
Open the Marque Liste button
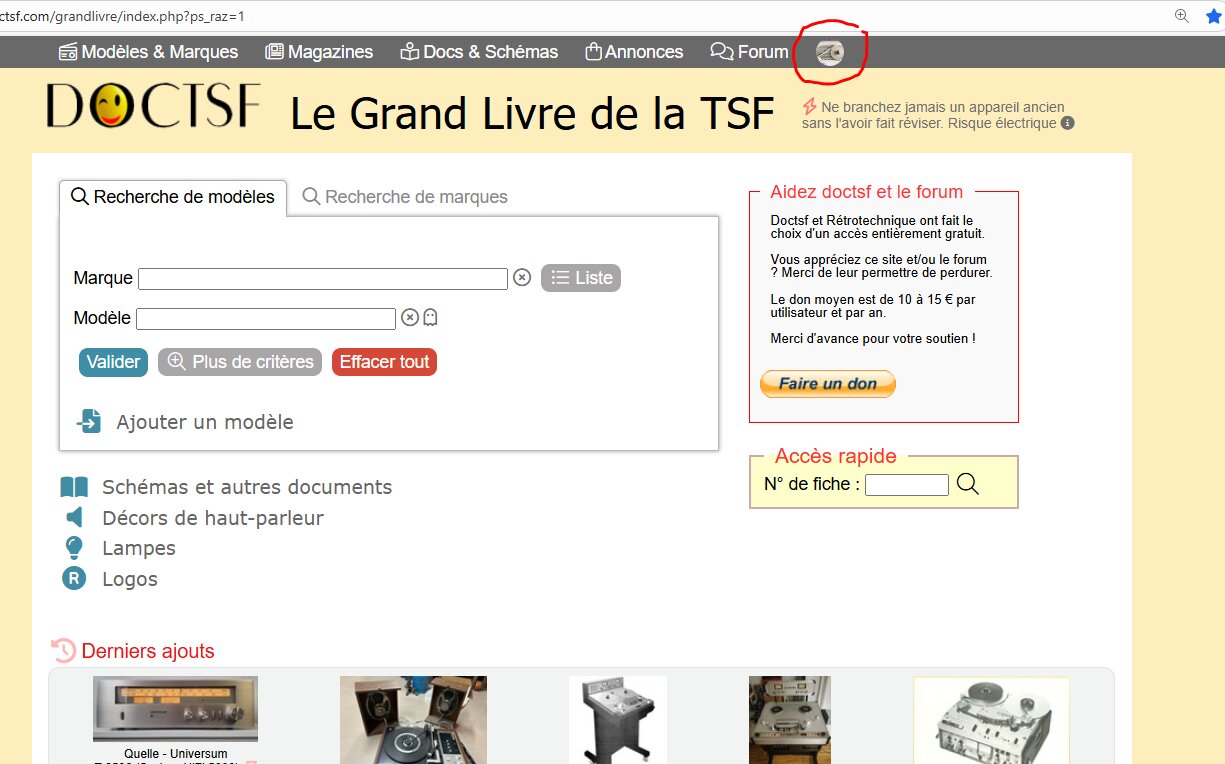point(581,278)
